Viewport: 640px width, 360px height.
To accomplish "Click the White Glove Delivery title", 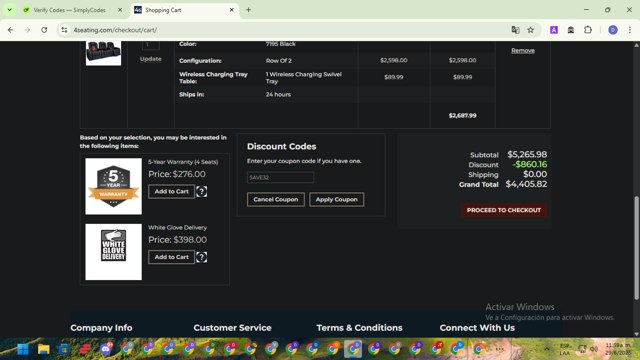I will pyautogui.click(x=177, y=228).
